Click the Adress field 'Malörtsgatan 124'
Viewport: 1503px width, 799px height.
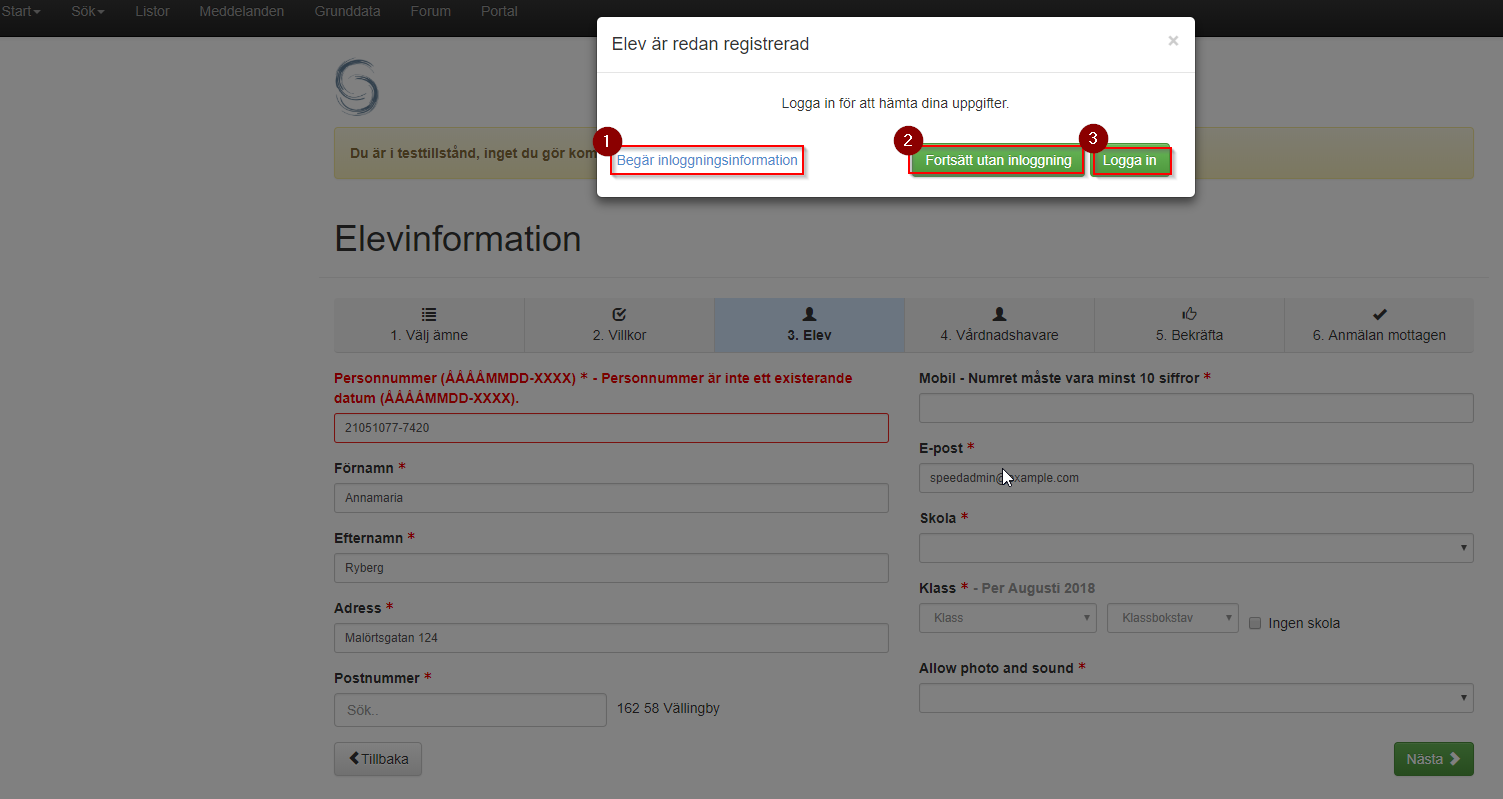[x=611, y=638]
